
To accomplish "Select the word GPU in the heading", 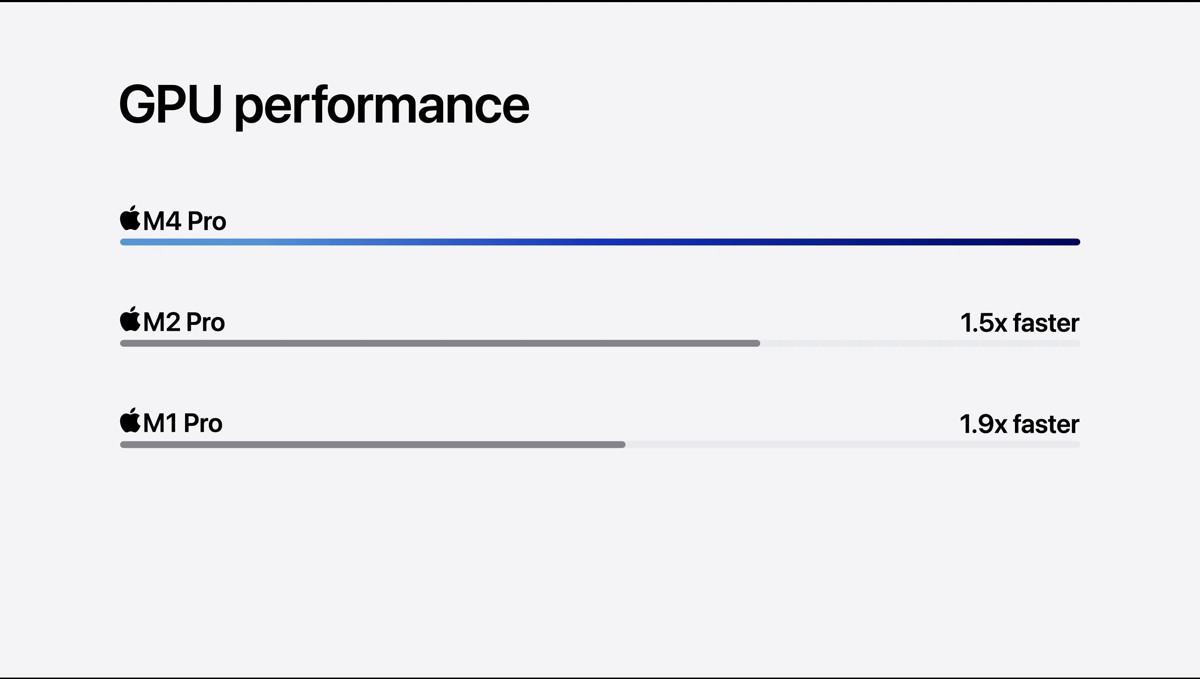I will click(x=170, y=103).
